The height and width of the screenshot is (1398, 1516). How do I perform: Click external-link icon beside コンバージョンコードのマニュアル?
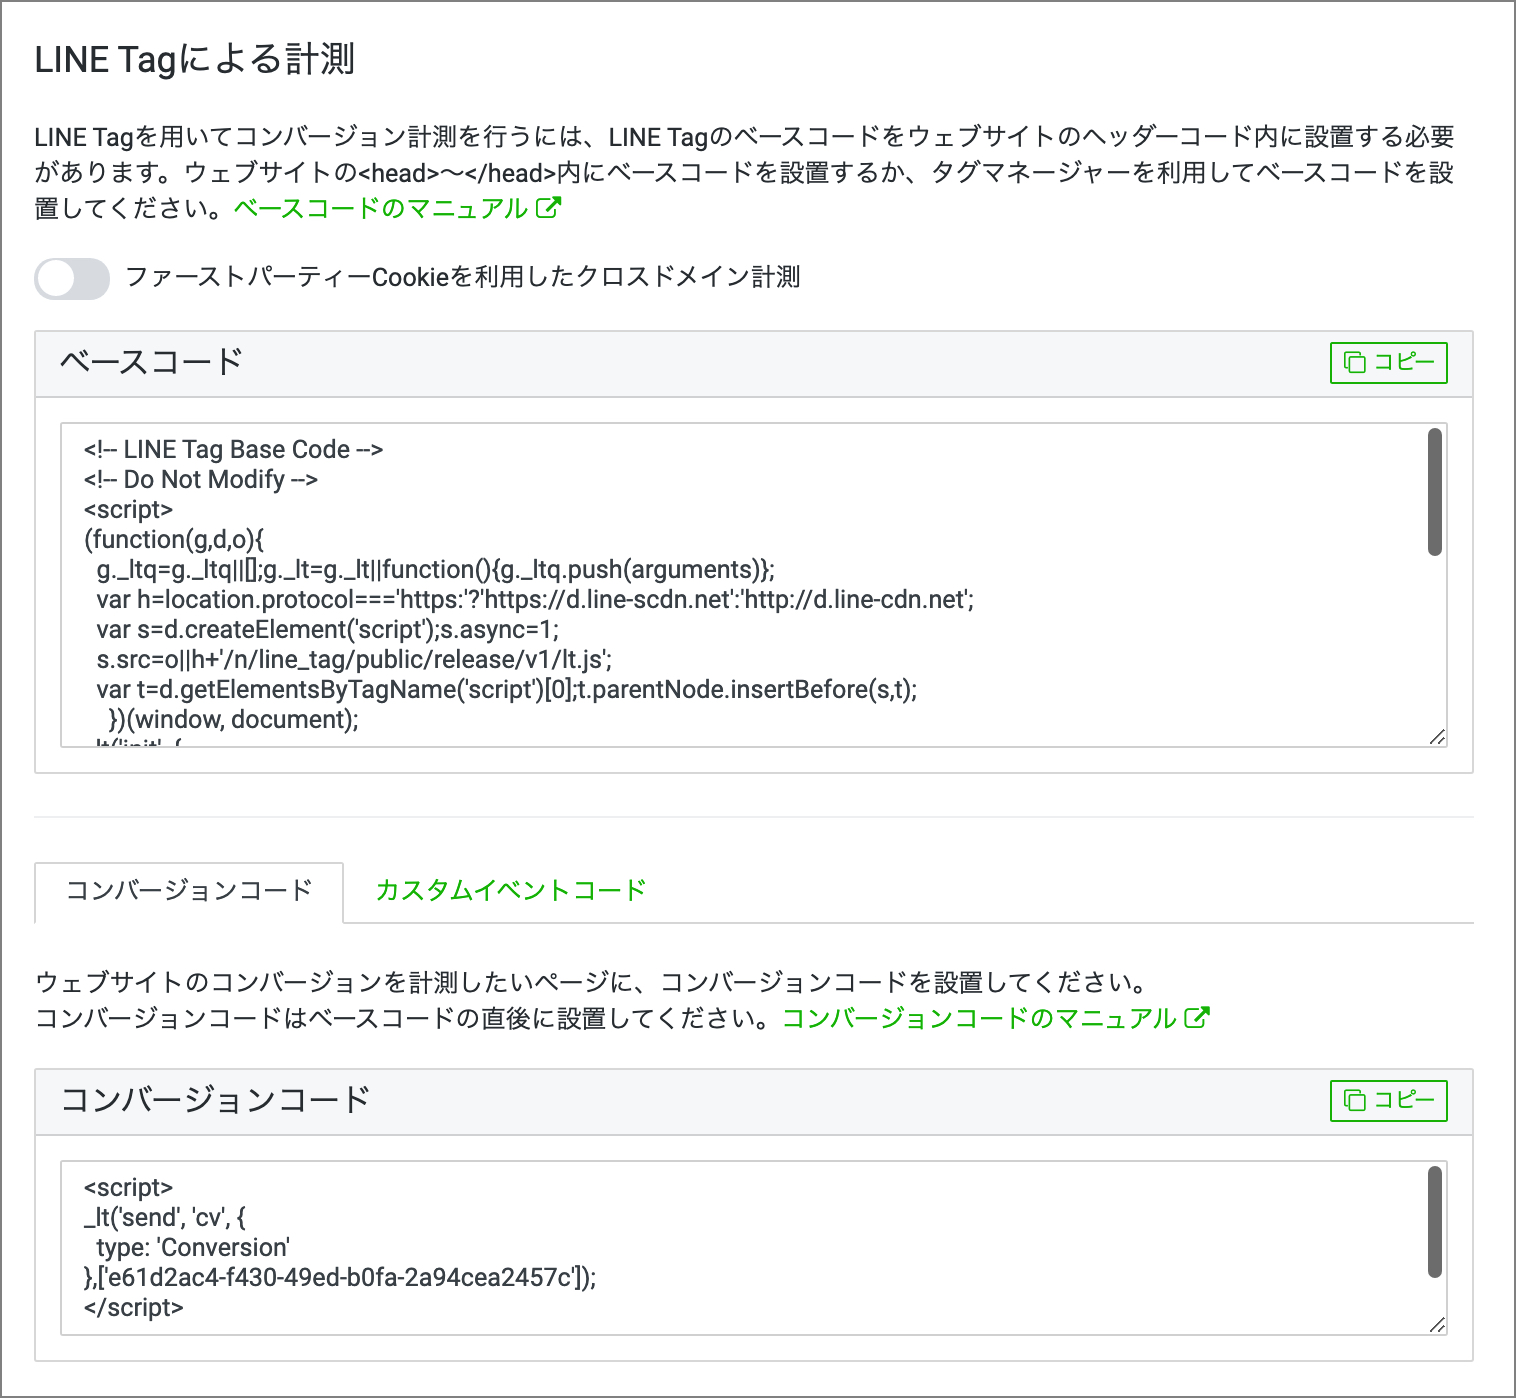(1197, 1017)
